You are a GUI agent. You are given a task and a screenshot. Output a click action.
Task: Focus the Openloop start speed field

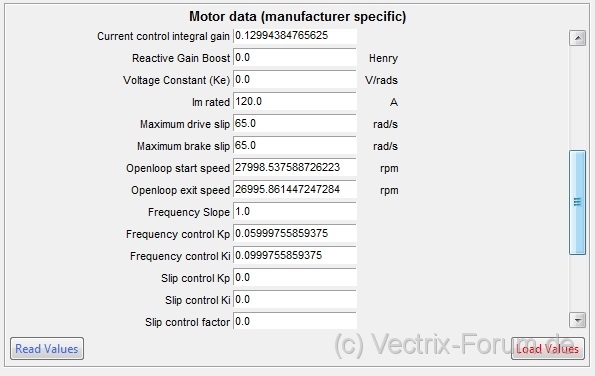295,168
